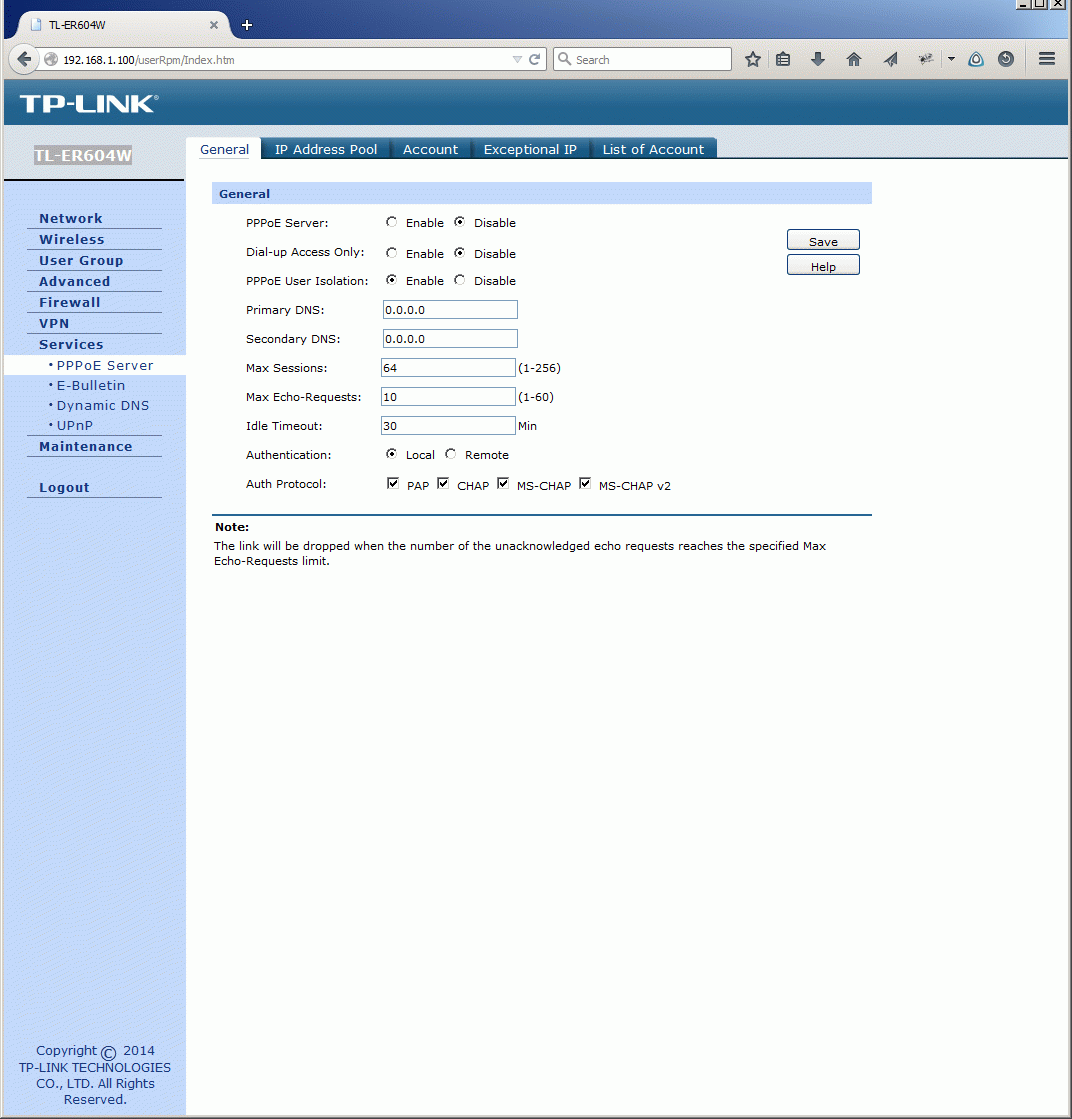Toggle the PAP auth protocol checkbox
Viewport: 1072px width, 1119px height.
coord(393,484)
